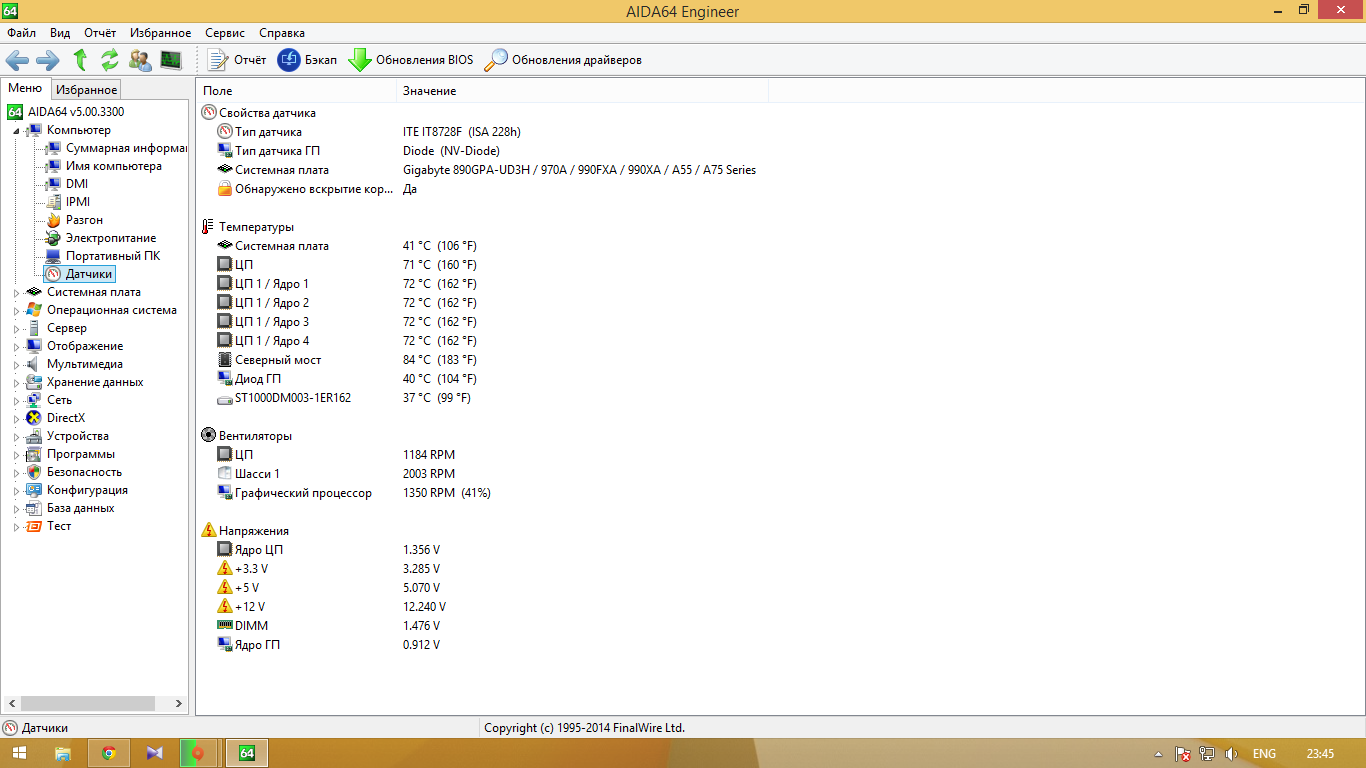The width and height of the screenshot is (1366, 768).
Task: Open the Вид menu
Action: pos(60,33)
